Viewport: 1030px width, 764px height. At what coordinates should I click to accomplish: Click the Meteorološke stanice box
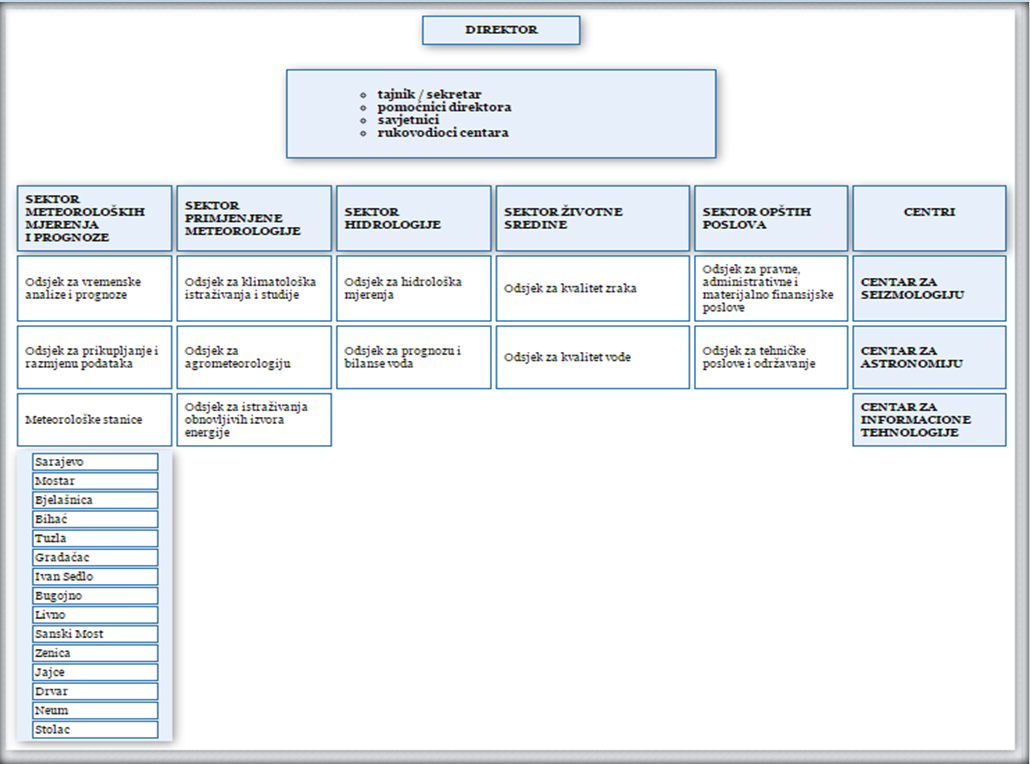(94, 420)
